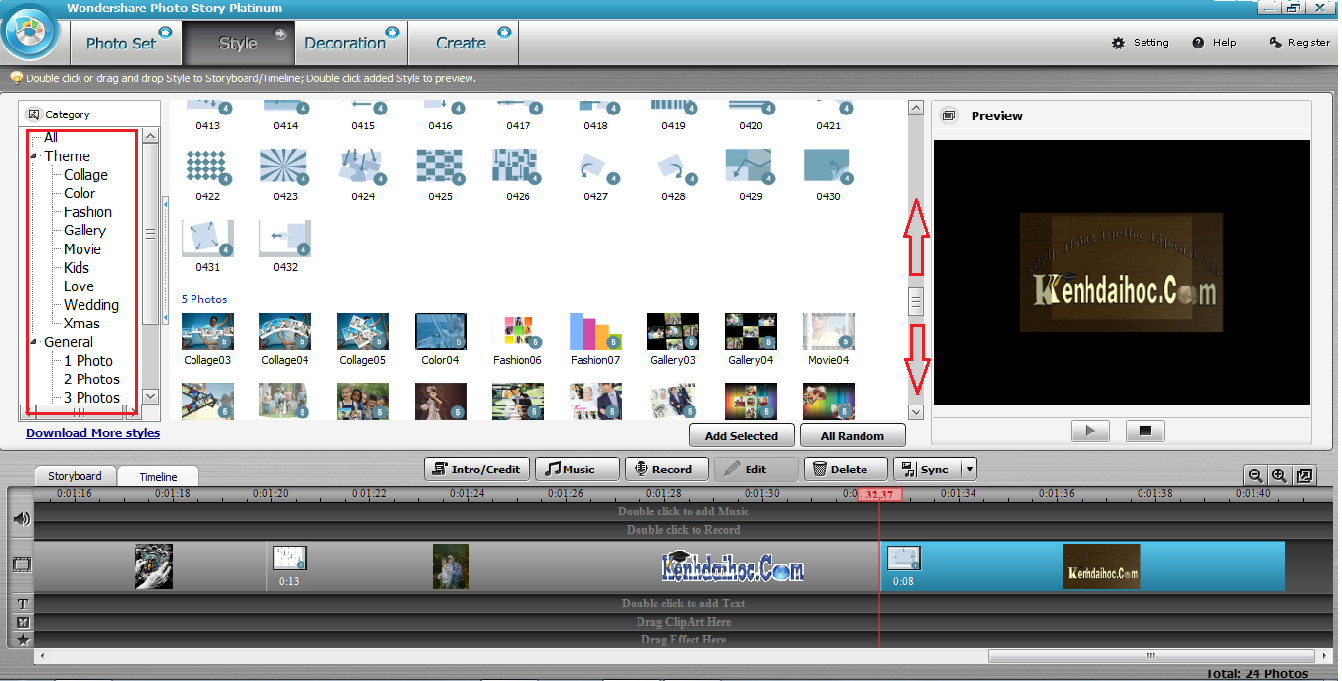This screenshot has height=681, width=1342.
Task: Select the Collage category
Action: coord(86,174)
